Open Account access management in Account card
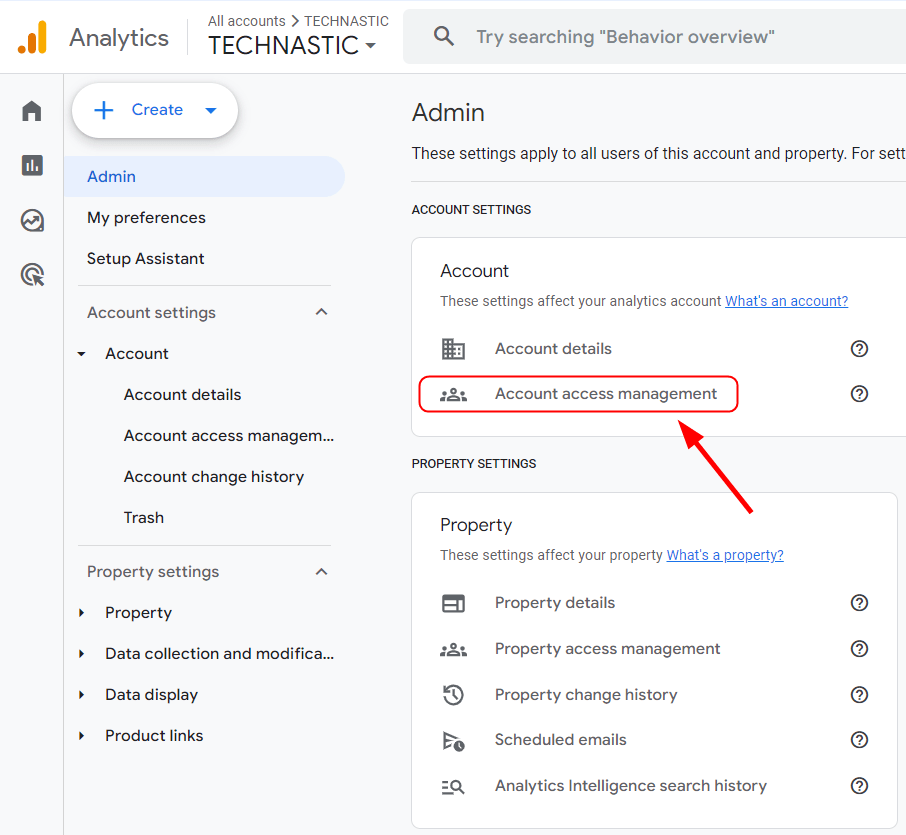 tap(605, 394)
